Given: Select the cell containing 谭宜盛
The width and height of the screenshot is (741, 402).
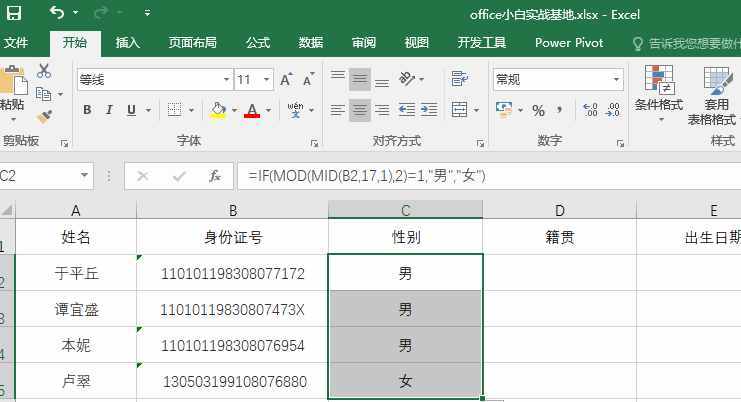Looking at the screenshot, I should pyautogui.click(x=76, y=310).
